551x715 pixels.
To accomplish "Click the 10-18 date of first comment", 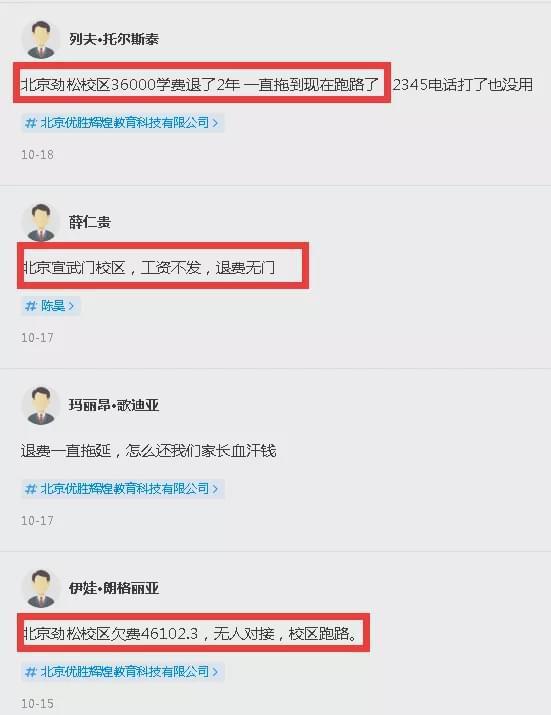I will coord(37,155).
